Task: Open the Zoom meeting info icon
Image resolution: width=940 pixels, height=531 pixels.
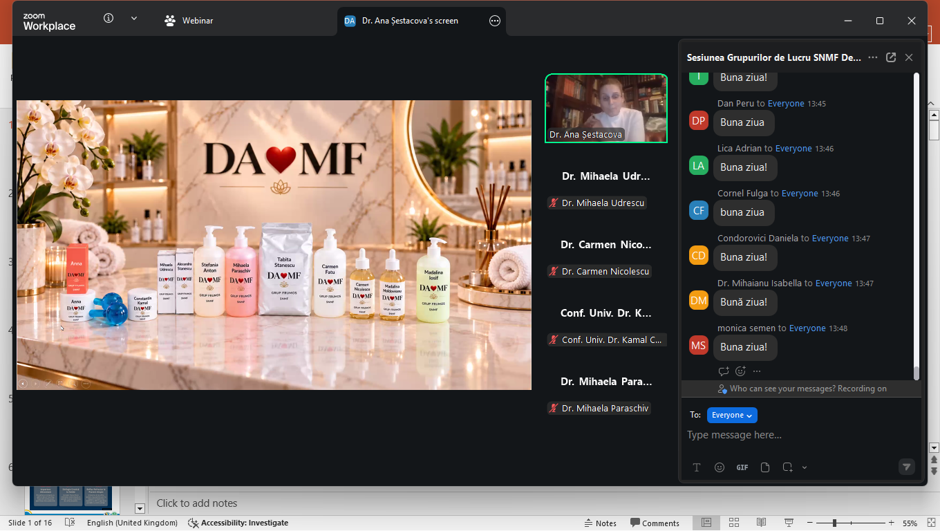Action: [x=109, y=19]
